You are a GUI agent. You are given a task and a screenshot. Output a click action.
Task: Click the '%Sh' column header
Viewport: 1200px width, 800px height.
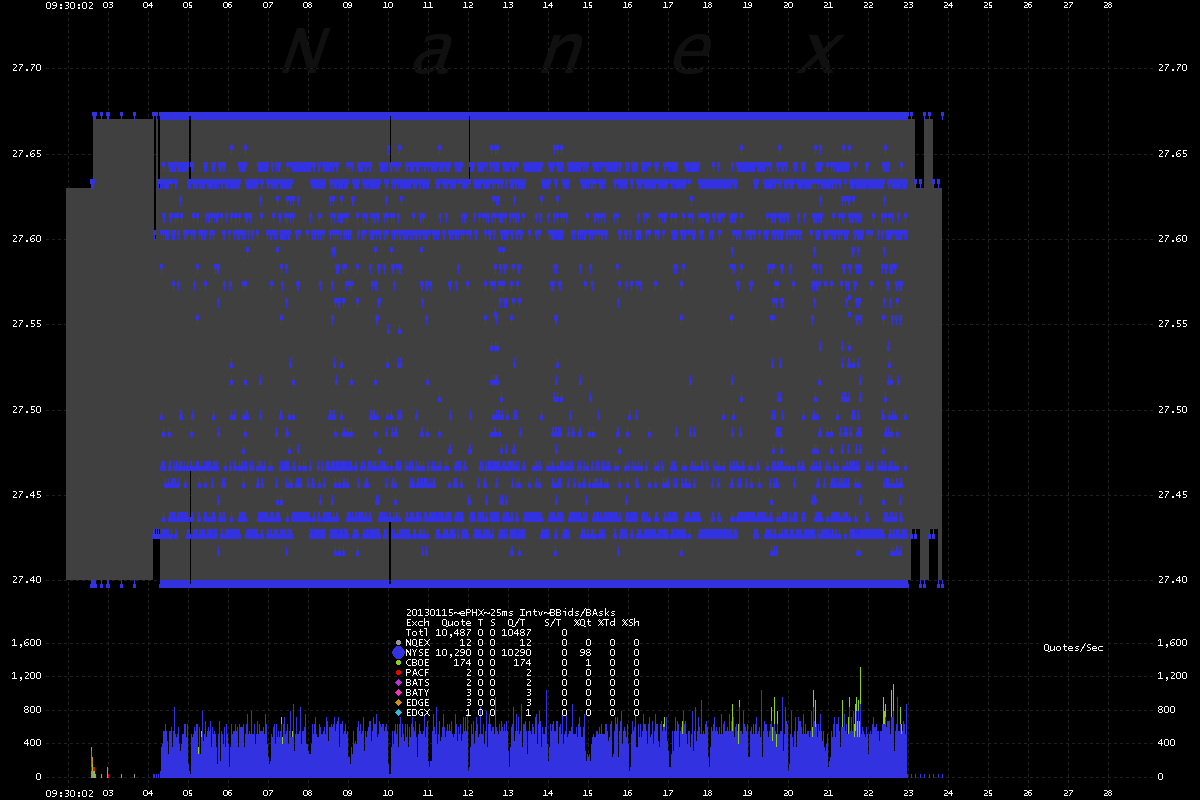[x=631, y=622]
